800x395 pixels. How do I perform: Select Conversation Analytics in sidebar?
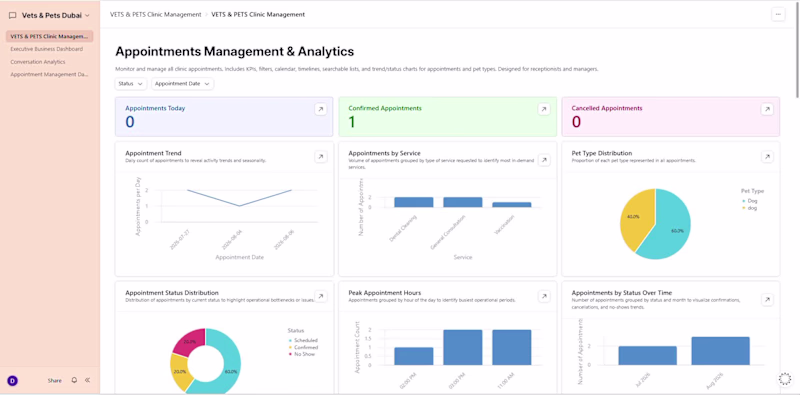pyautogui.click(x=38, y=62)
